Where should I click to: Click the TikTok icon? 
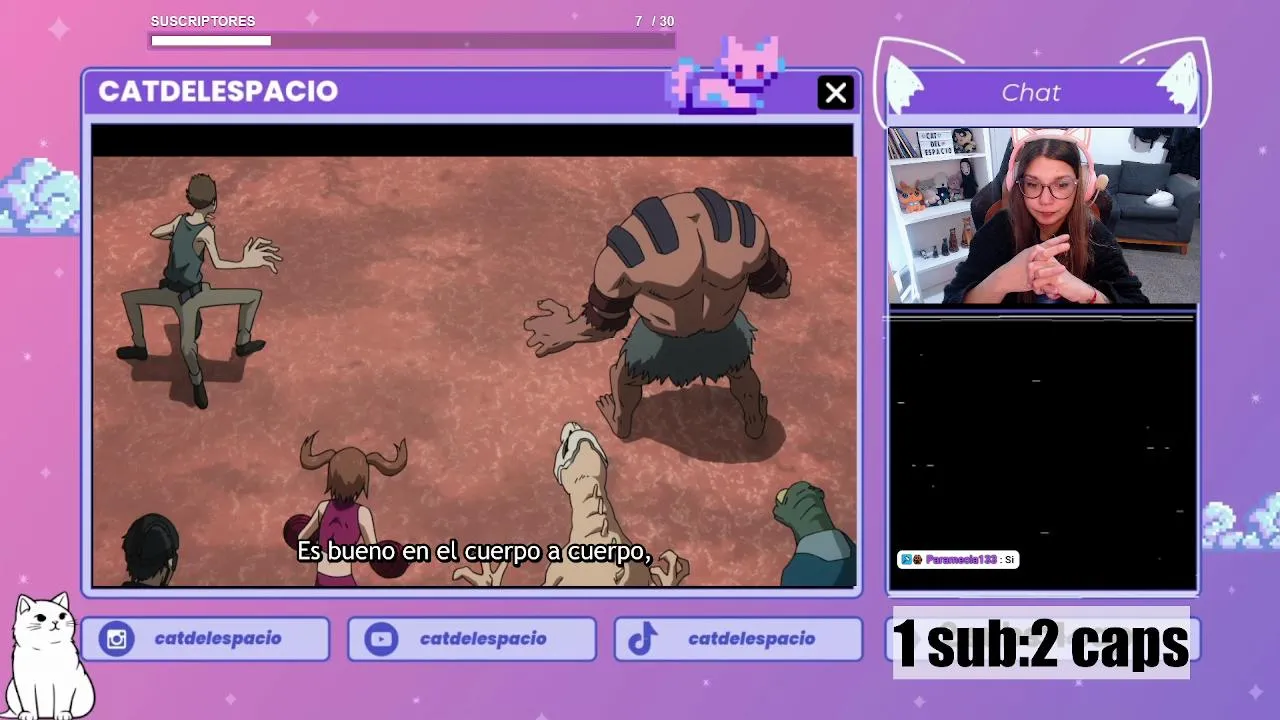[x=643, y=639]
